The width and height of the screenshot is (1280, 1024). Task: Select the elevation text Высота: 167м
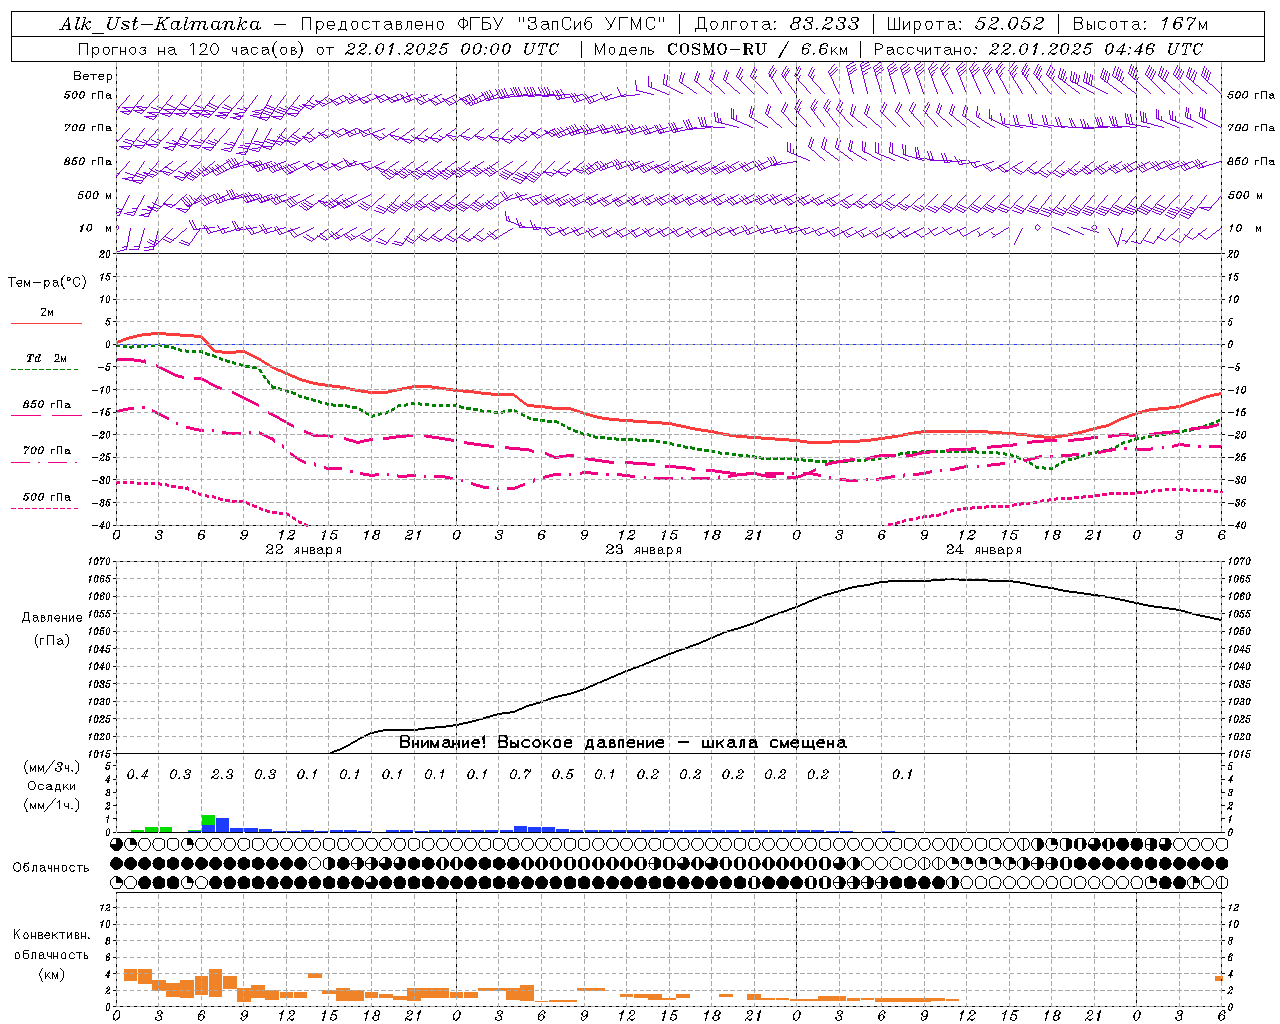click(1140, 24)
